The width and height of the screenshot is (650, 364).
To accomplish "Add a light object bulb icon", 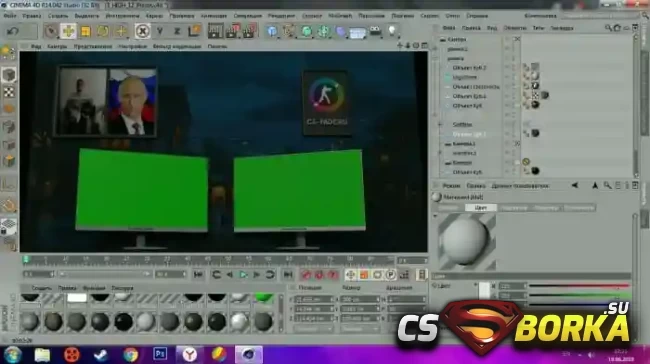I will click(392, 31).
